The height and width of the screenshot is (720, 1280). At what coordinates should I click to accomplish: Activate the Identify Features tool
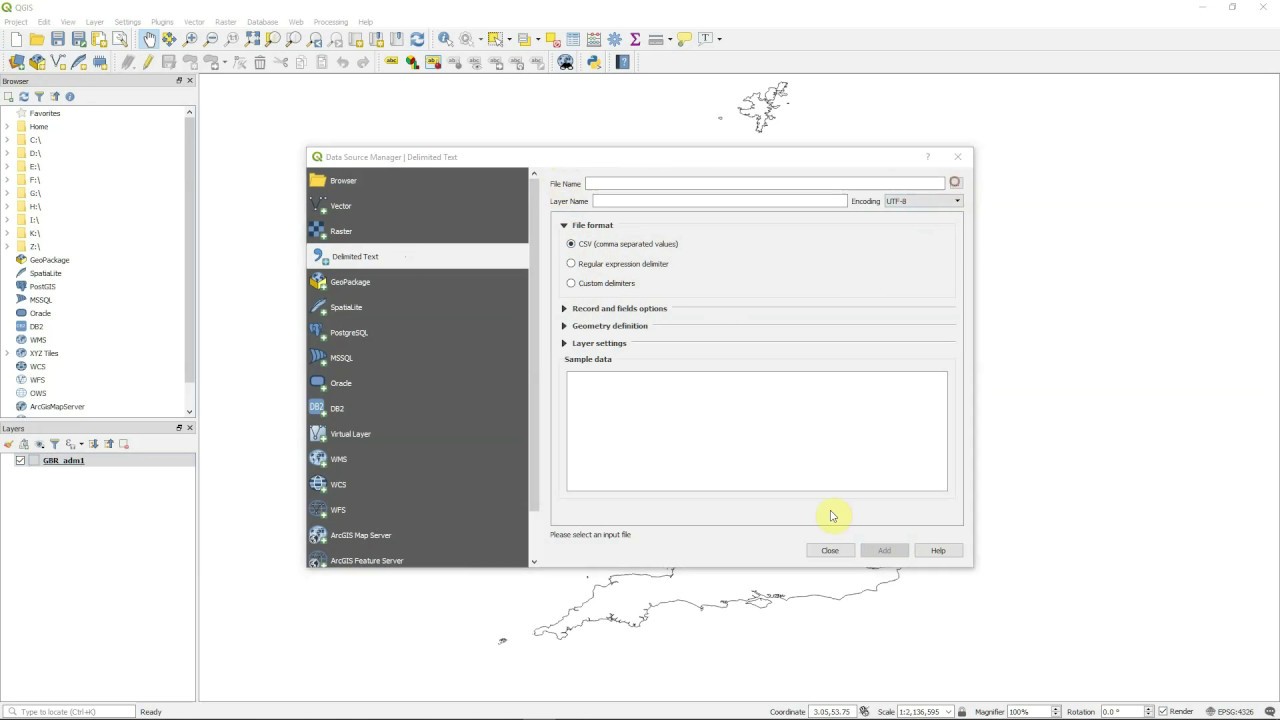click(x=445, y=39)
